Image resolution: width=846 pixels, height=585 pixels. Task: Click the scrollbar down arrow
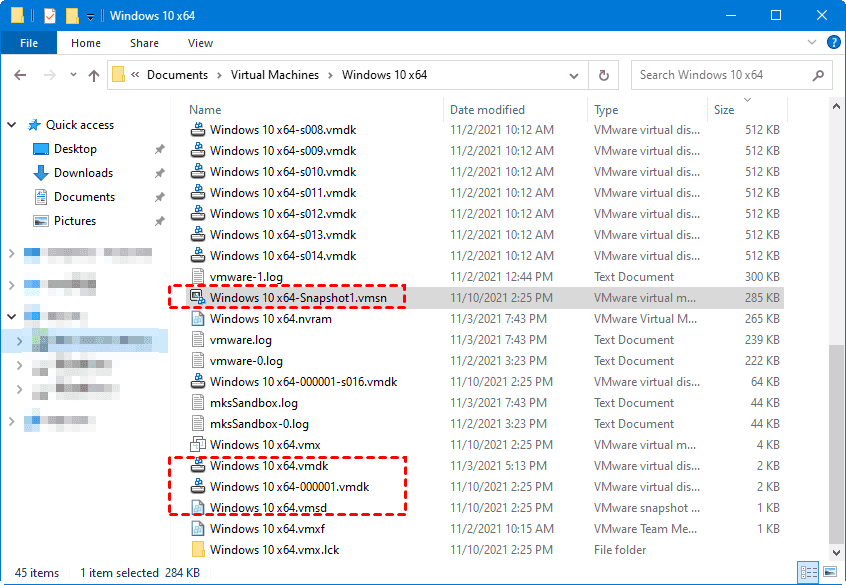(836, 553)
